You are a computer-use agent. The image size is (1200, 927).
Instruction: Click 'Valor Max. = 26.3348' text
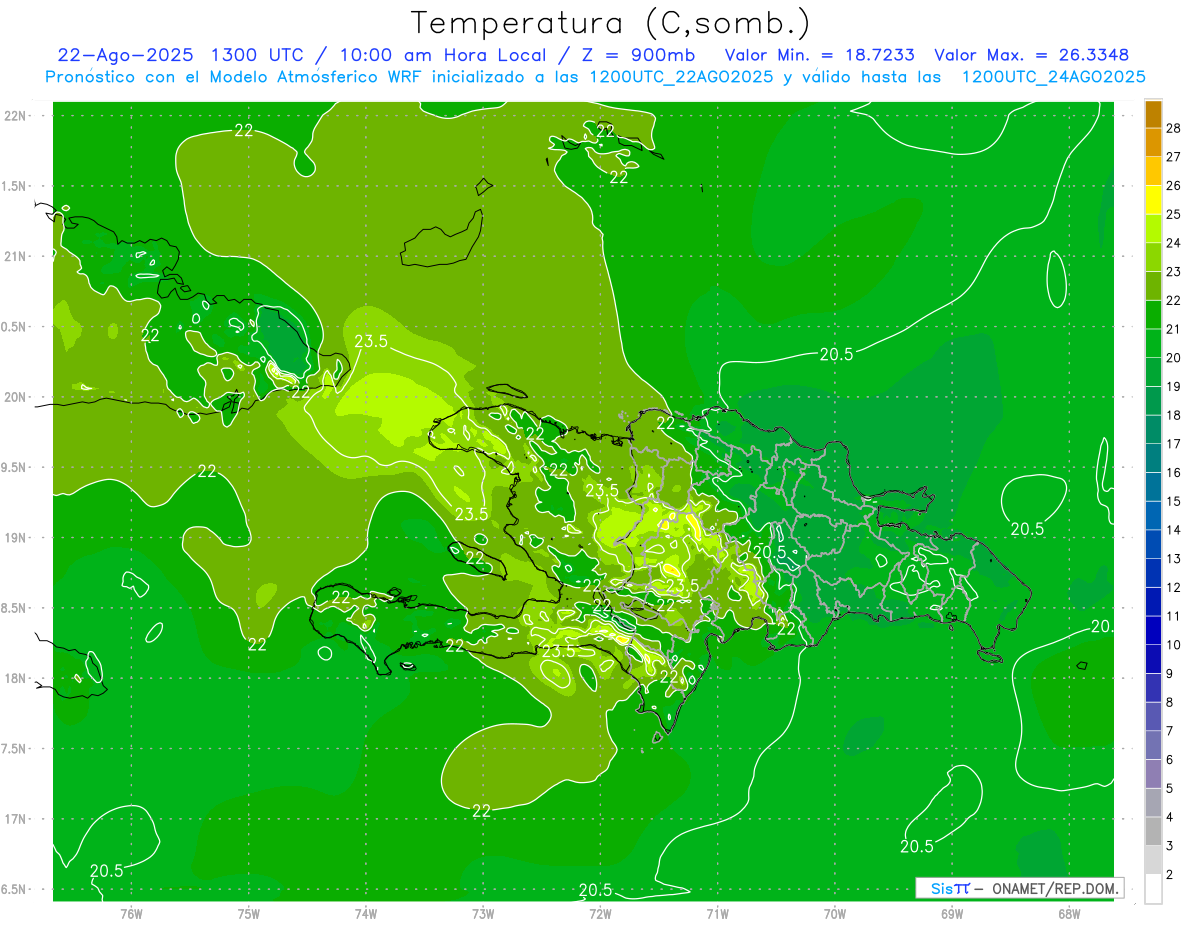tap(1032, 55)
